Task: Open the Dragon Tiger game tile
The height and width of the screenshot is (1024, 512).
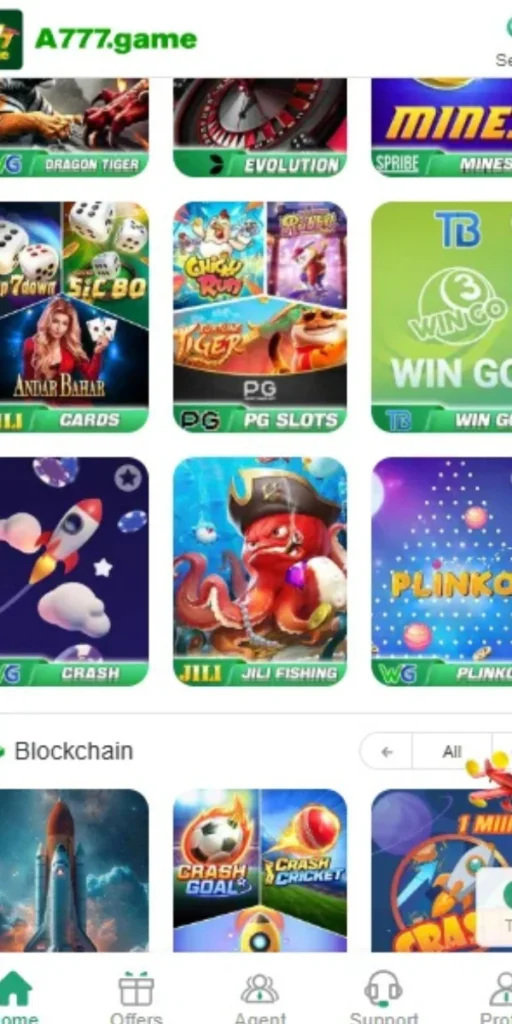Action: point(74,127)
